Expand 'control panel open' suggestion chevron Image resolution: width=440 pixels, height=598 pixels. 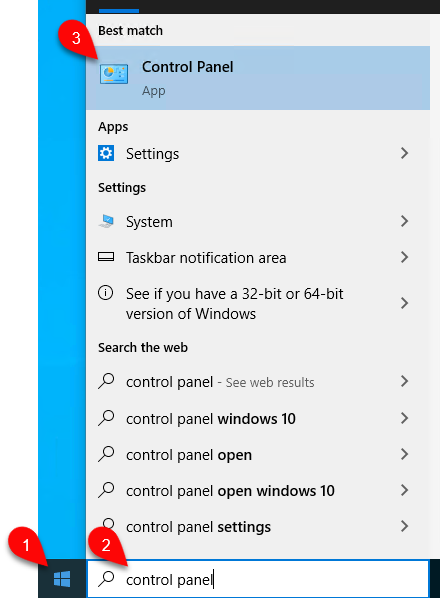(404, 454)
